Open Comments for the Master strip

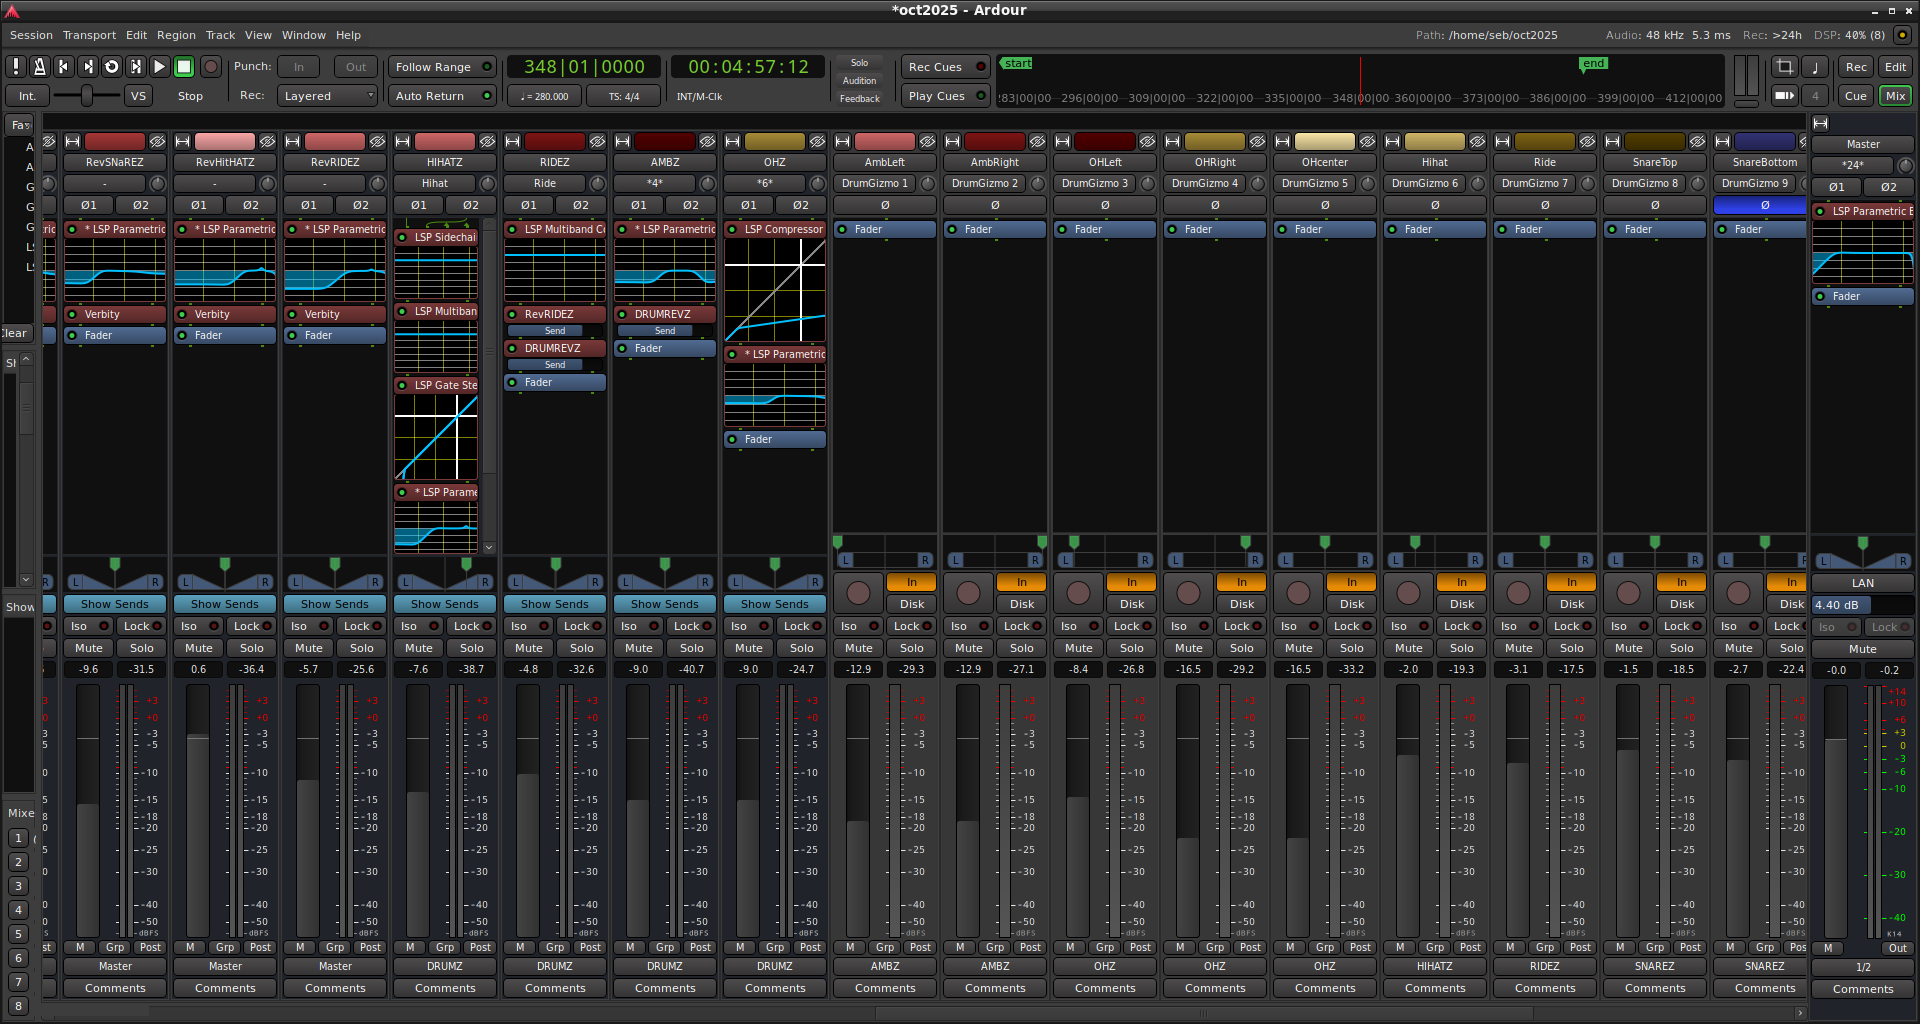tap(1862, 989)
